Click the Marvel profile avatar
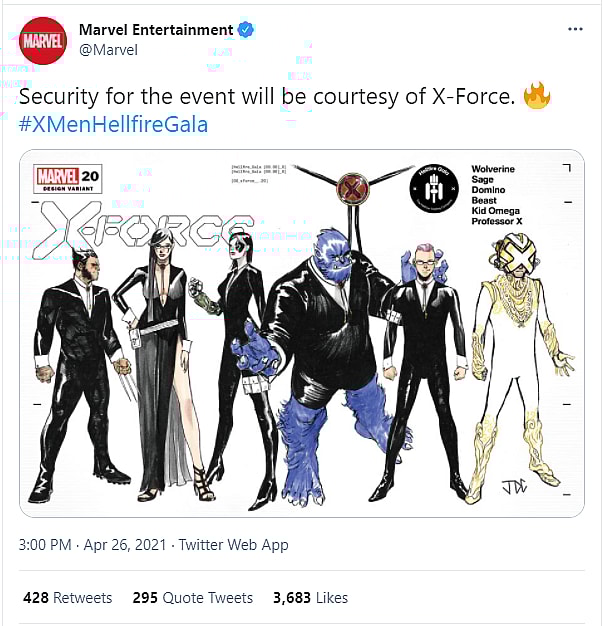The height and width of the screenshot is (626, 609). (x=44, y=40)
